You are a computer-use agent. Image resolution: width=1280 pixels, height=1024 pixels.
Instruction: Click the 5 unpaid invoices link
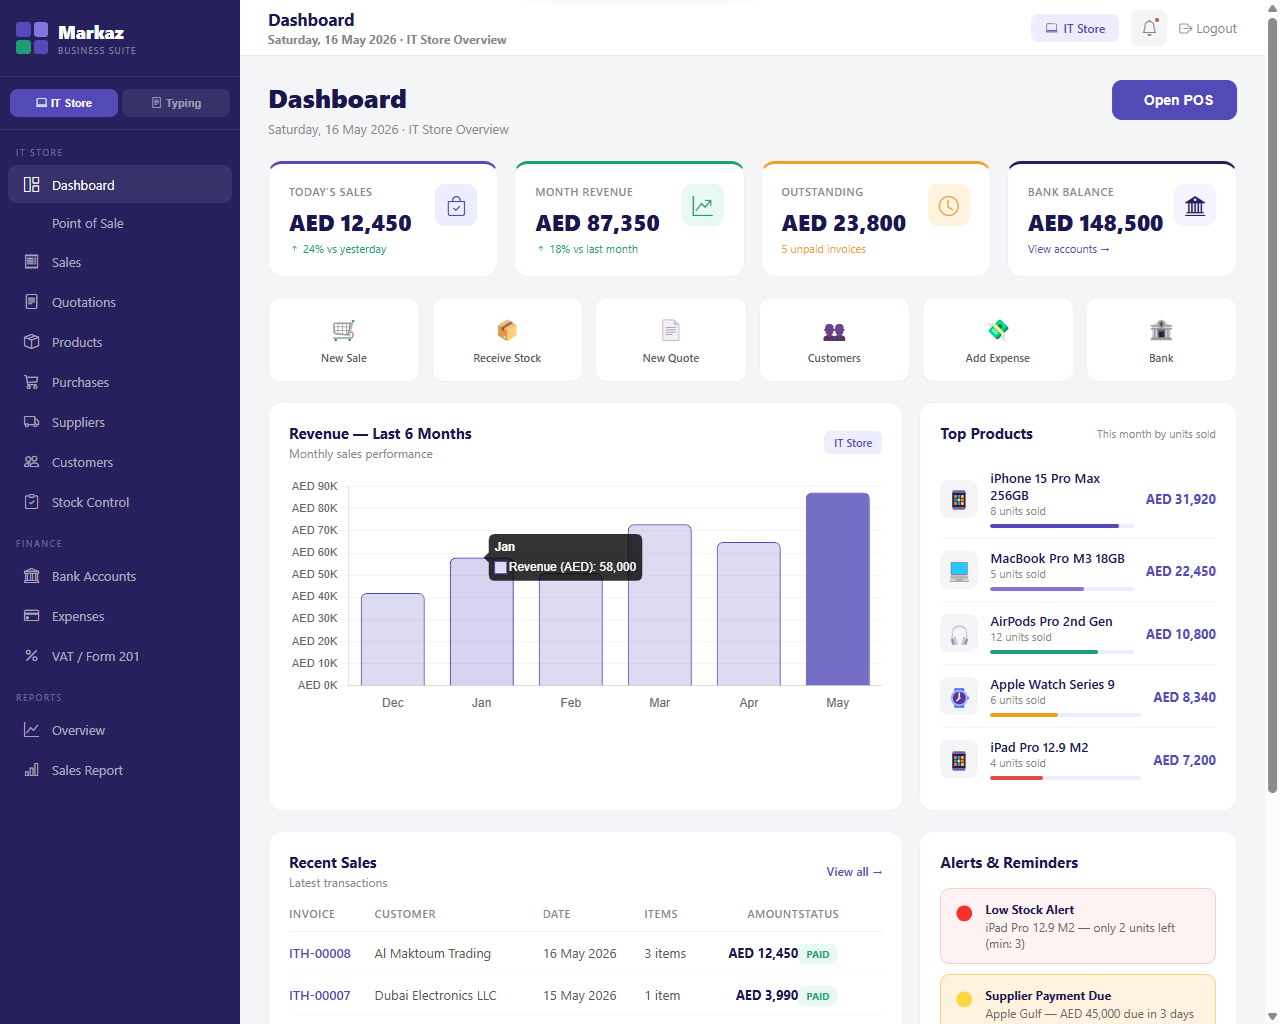pyautogui.click(x=823, y=249)
